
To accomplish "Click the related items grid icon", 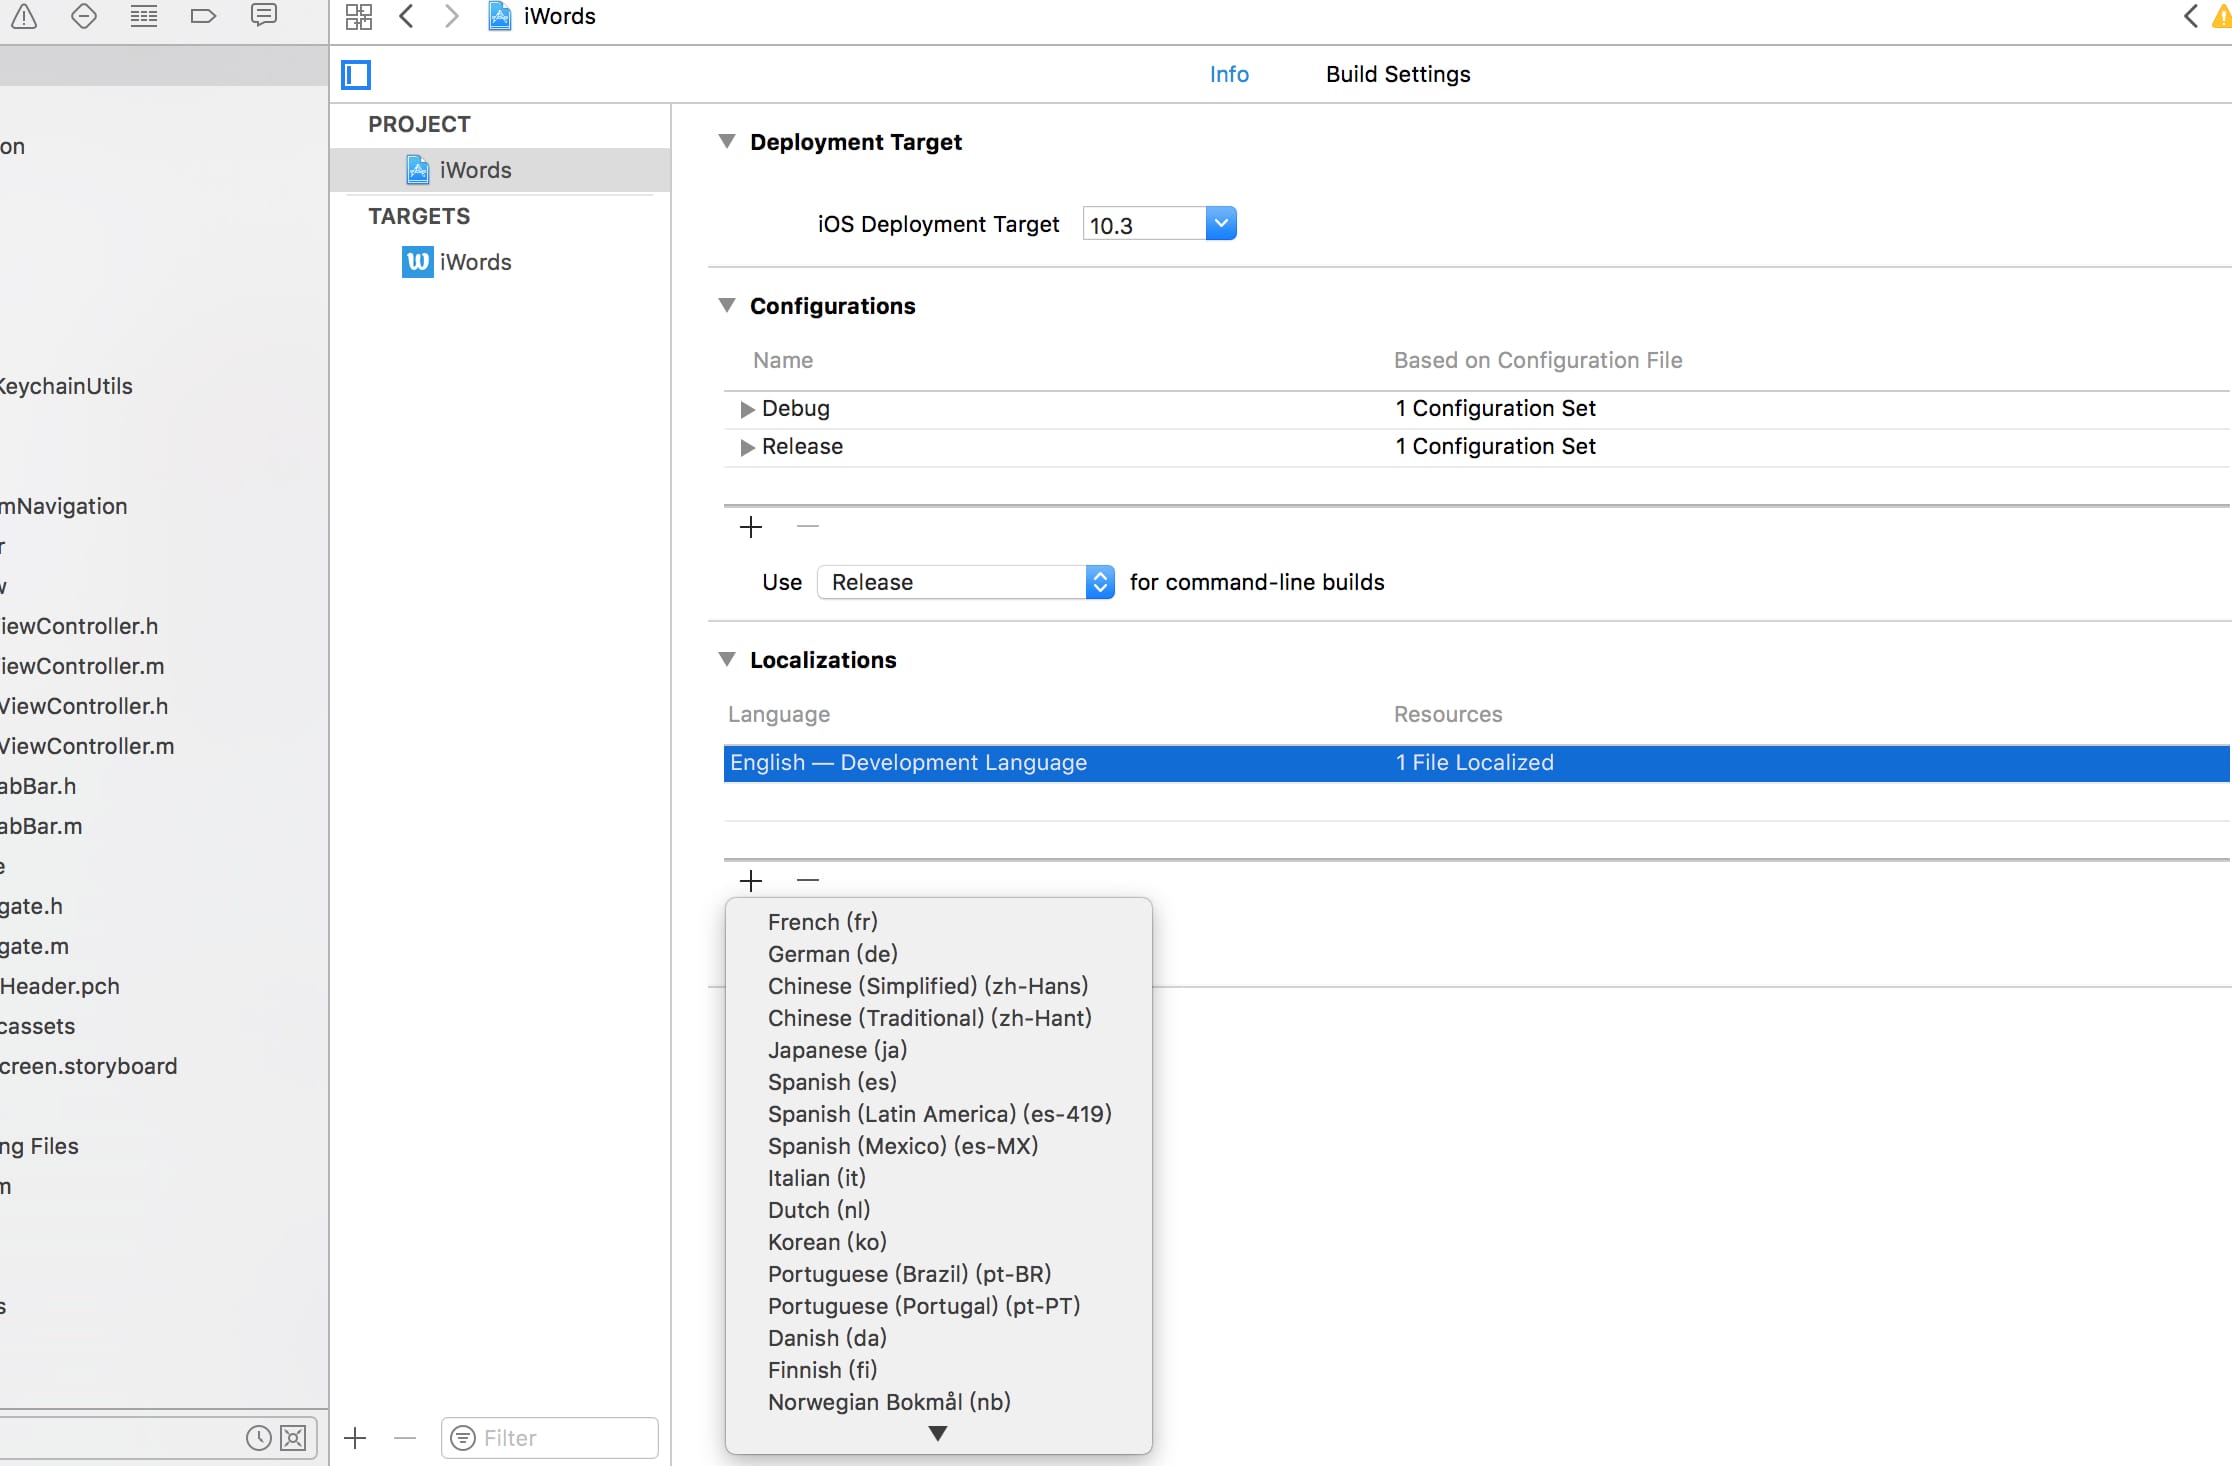I will pyautogui.click(x=358, y=16).
